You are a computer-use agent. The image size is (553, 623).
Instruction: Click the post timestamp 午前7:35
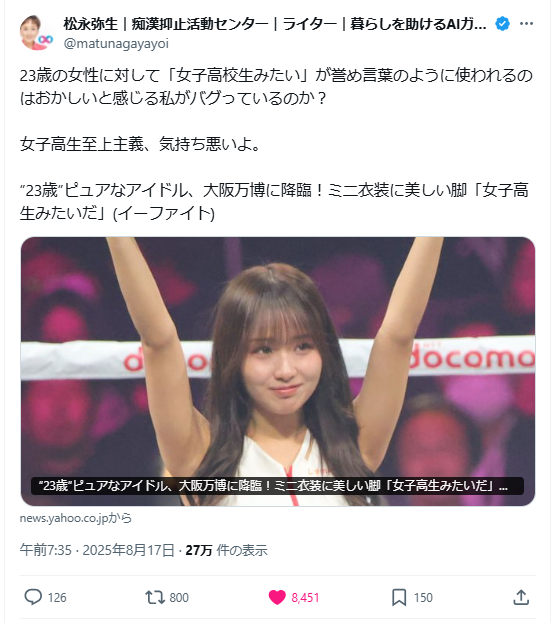click(x=46, y=550)
